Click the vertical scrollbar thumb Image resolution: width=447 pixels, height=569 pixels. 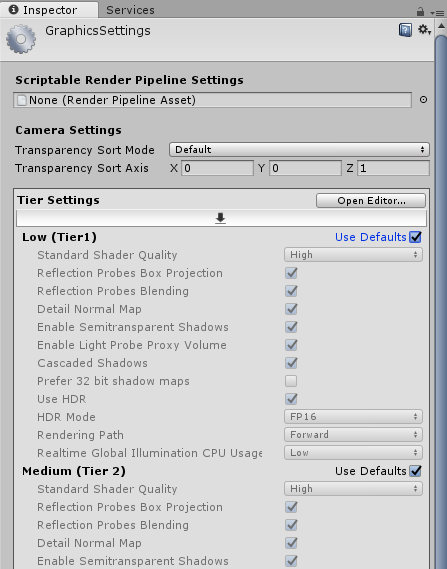tap(441, 301)
